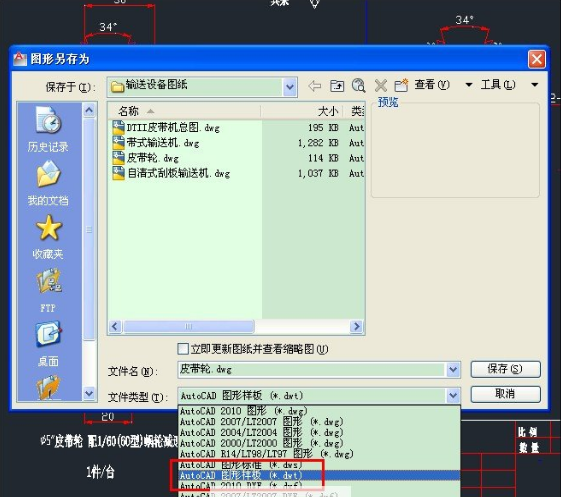Open the 收藏夹 favorites shortcut
Viewport: 561px width, 497px height.
coord(48,237)
